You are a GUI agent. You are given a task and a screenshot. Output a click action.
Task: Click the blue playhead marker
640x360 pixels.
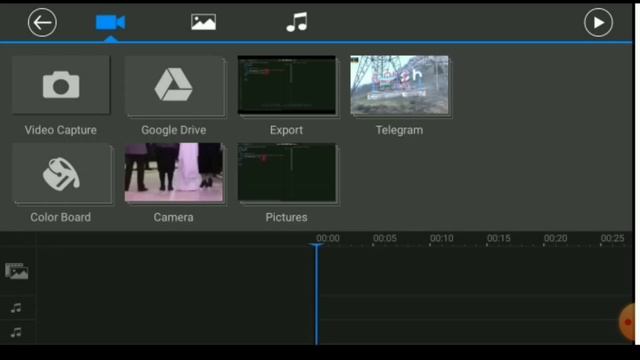pyautogui.click(x=316, y=294)
